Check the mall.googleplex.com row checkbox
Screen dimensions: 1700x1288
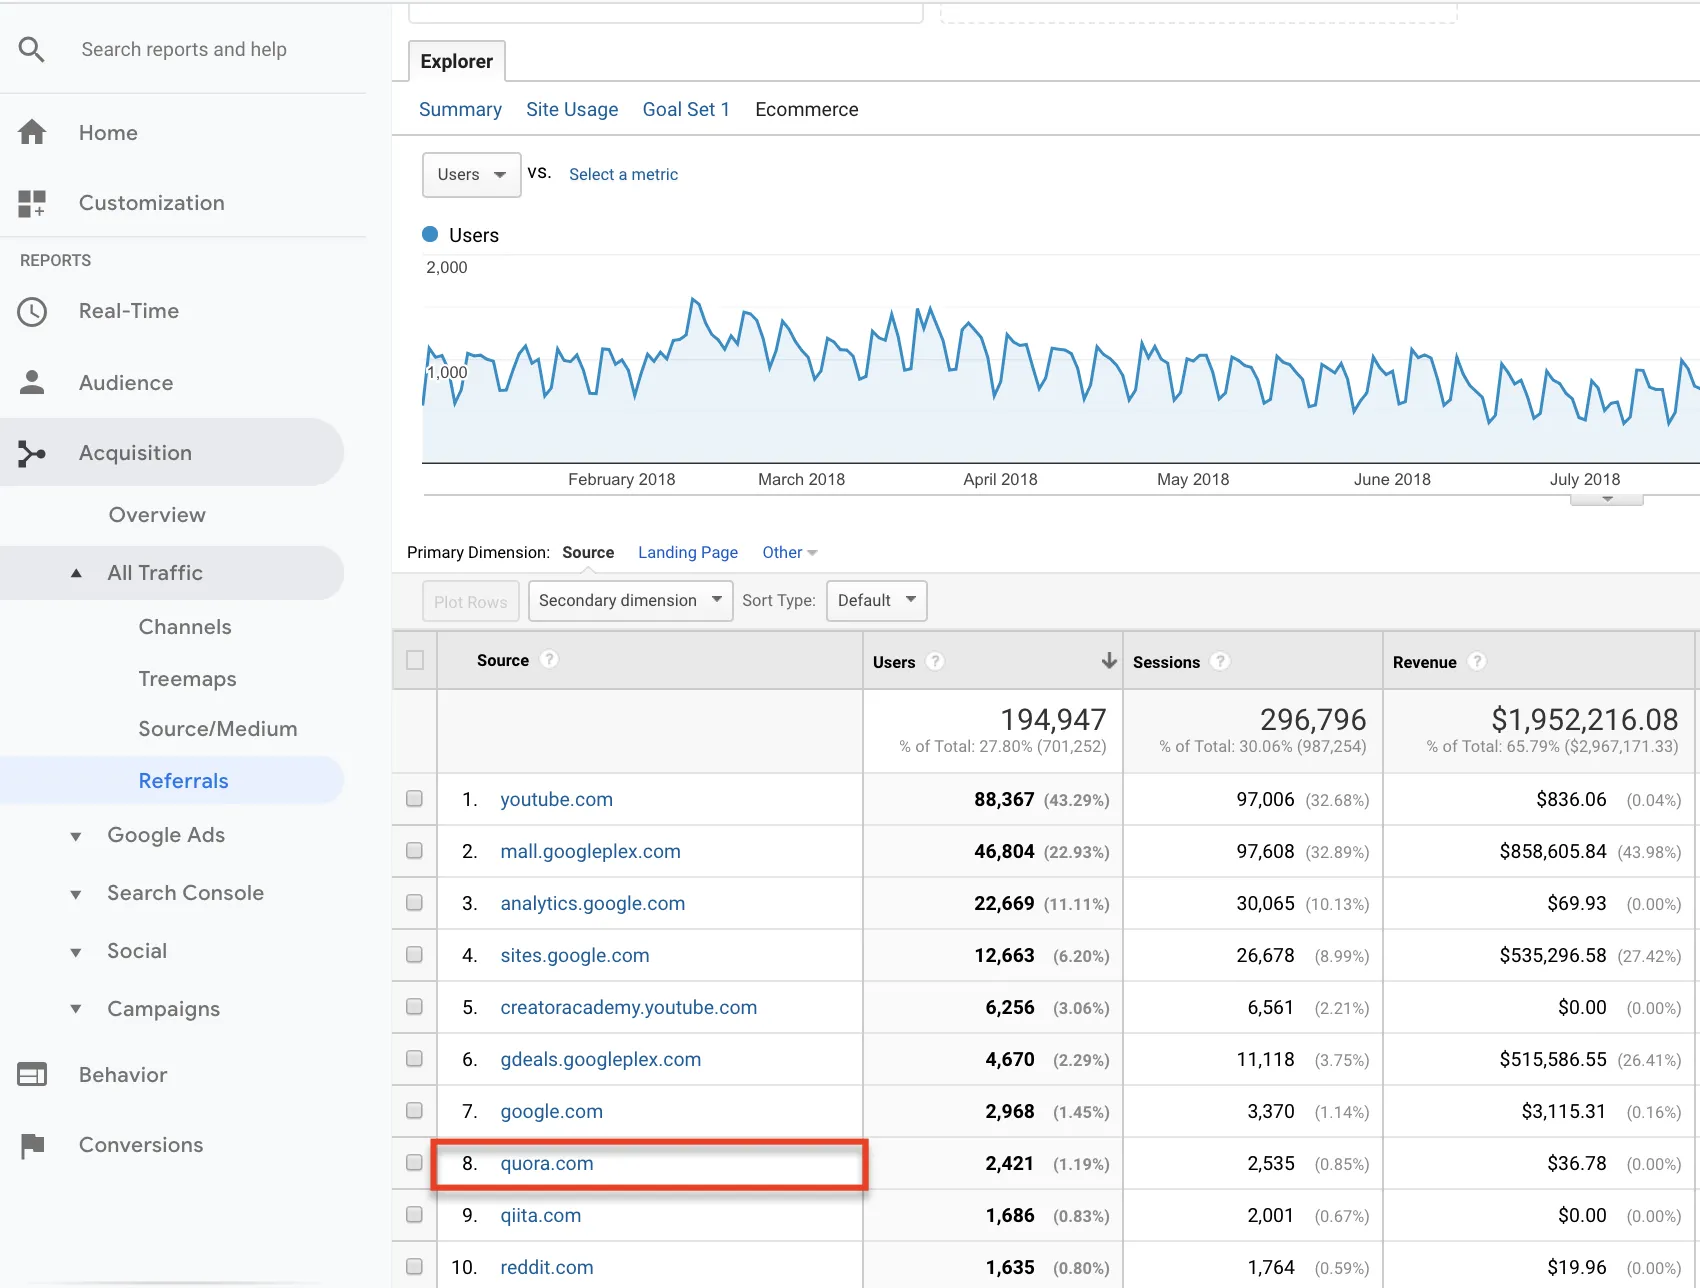click(414, 850)
